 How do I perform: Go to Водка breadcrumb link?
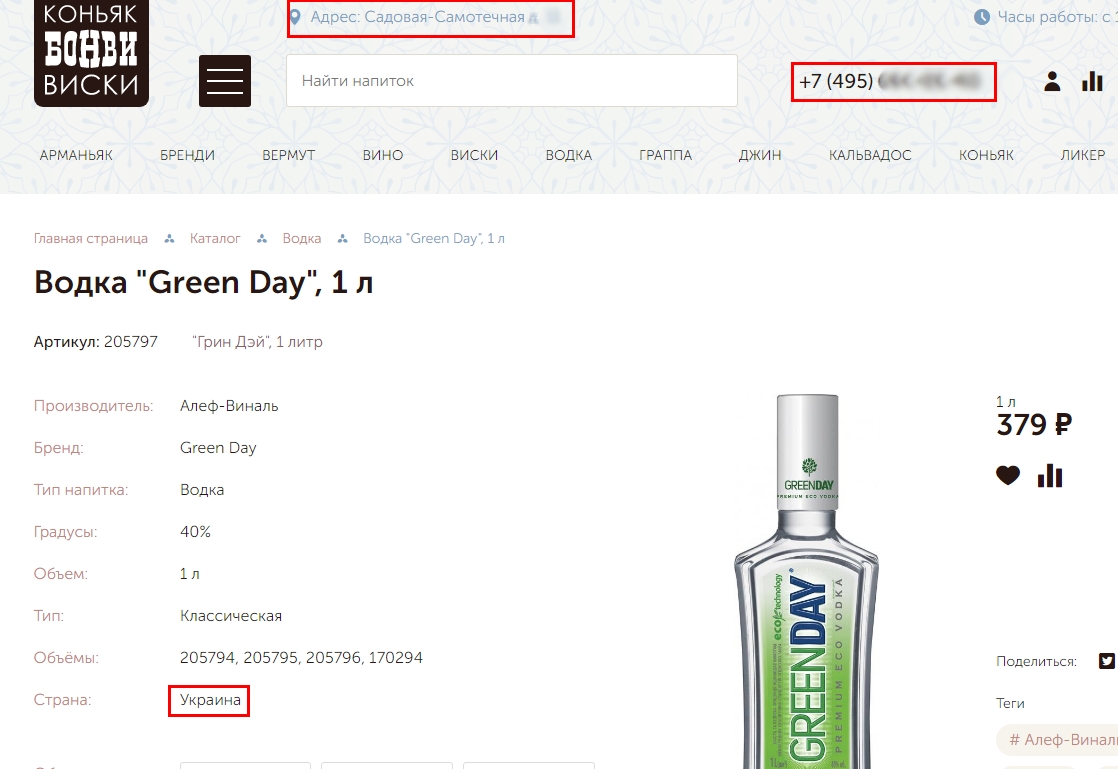tap(302, 239)
